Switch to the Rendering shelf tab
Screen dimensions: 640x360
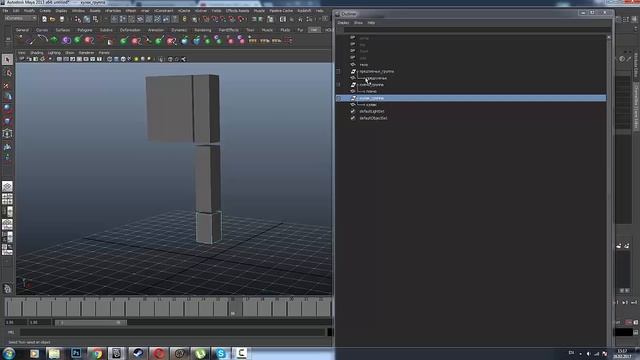(x=203, y=30)
